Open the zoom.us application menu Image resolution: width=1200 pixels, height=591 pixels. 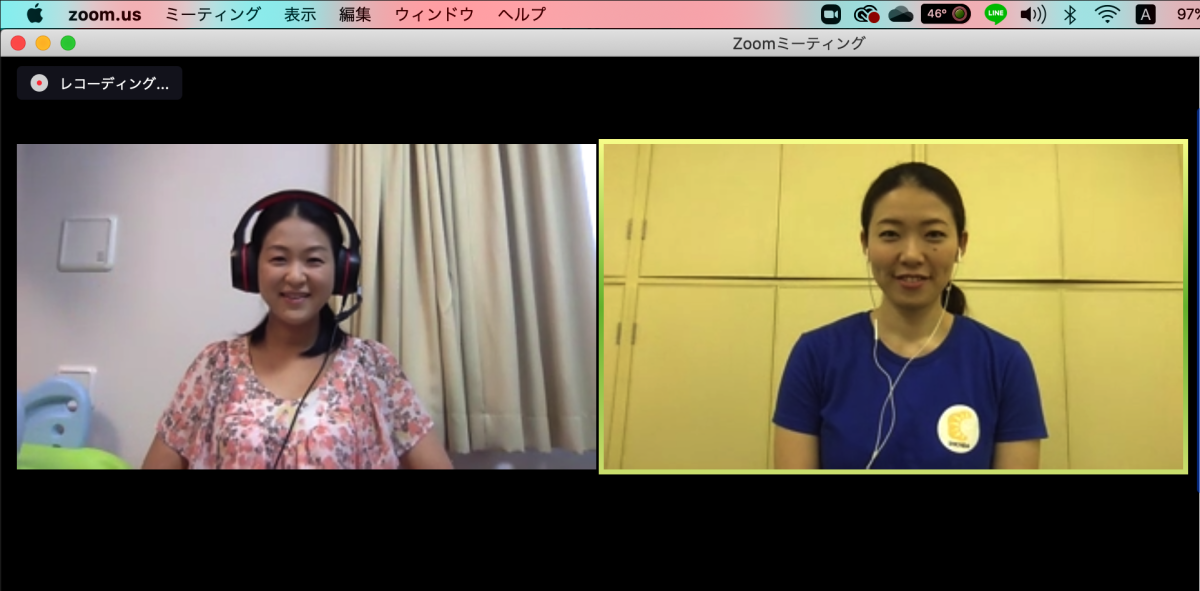coord(104,14)
